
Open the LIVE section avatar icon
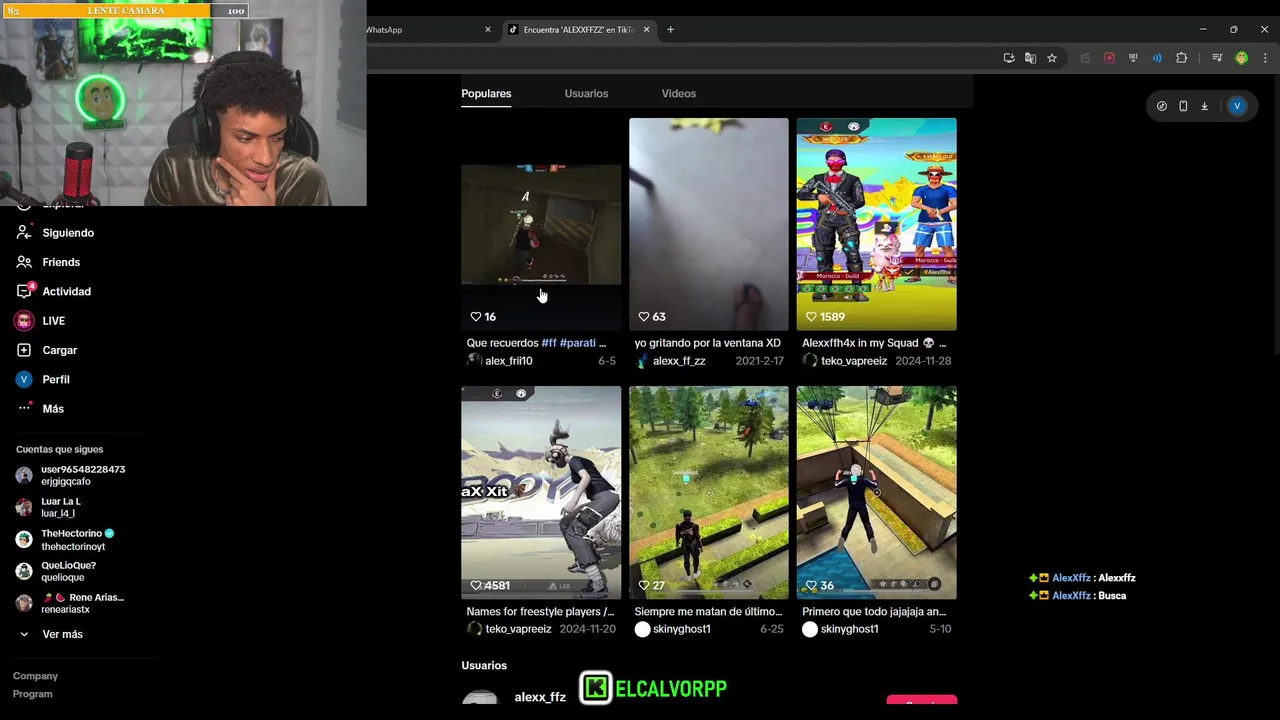[x=24, y=321]
